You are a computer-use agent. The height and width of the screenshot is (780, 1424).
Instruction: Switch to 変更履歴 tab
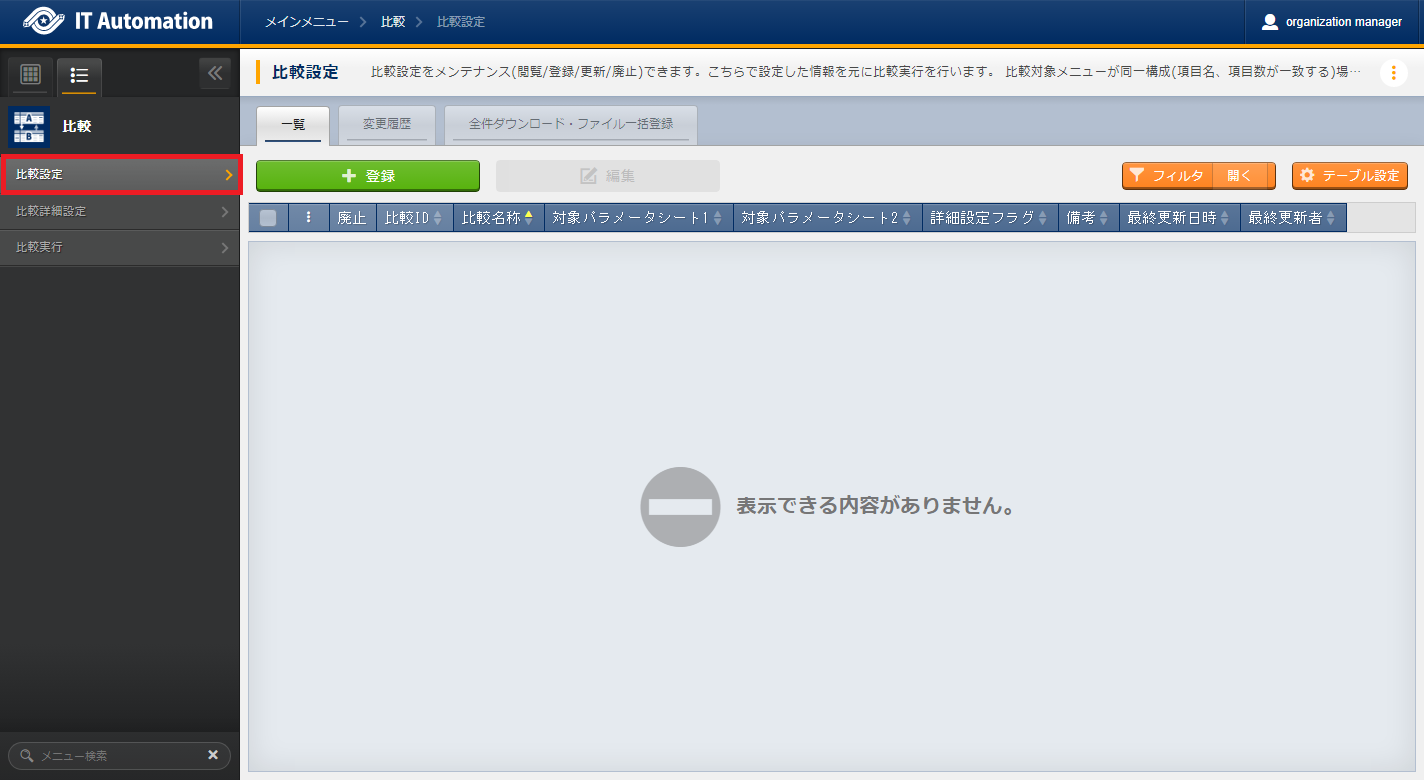tap(387, 124)
